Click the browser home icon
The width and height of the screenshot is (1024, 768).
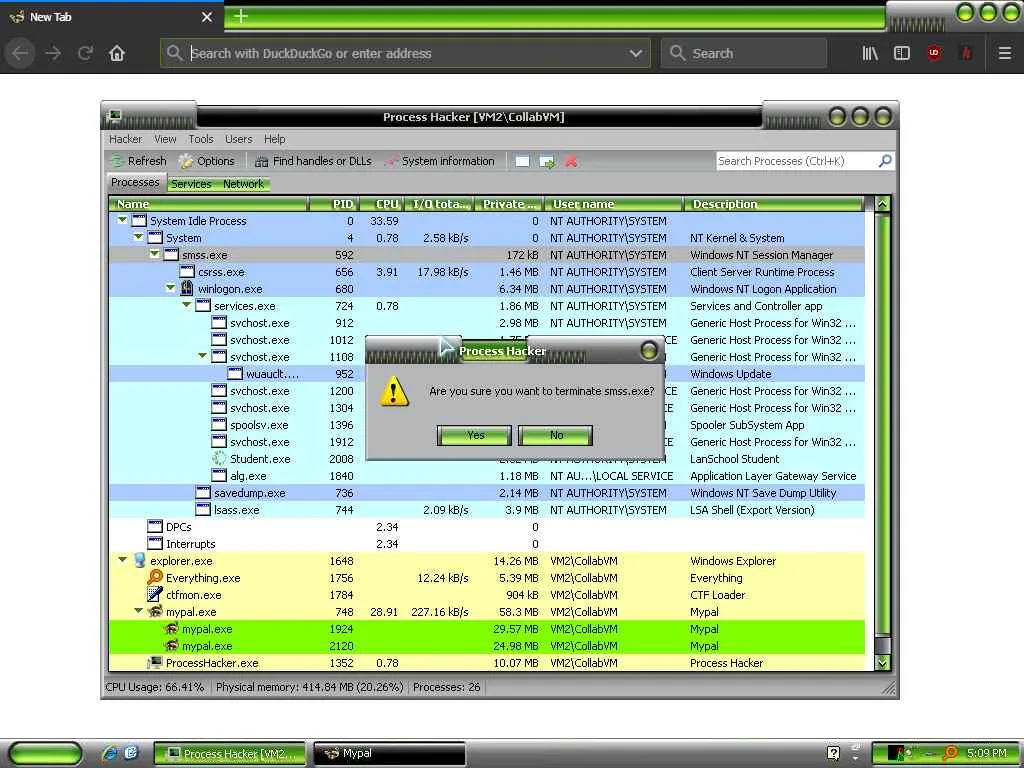point(117,53)
